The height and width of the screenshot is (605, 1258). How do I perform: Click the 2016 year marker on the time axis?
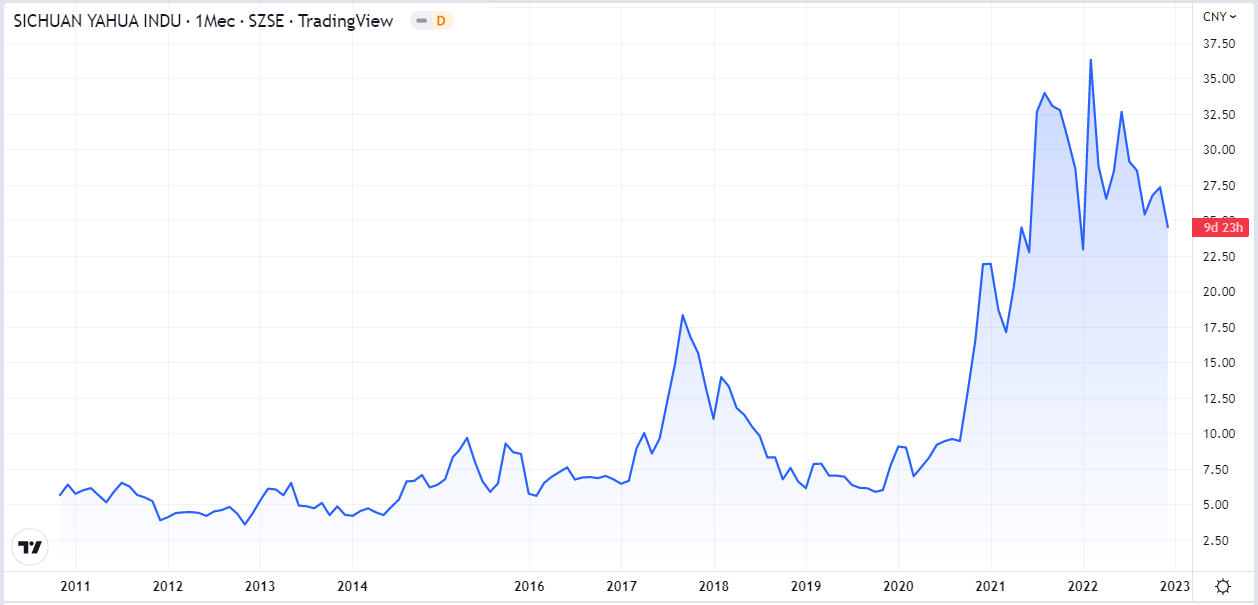point(528,586)
